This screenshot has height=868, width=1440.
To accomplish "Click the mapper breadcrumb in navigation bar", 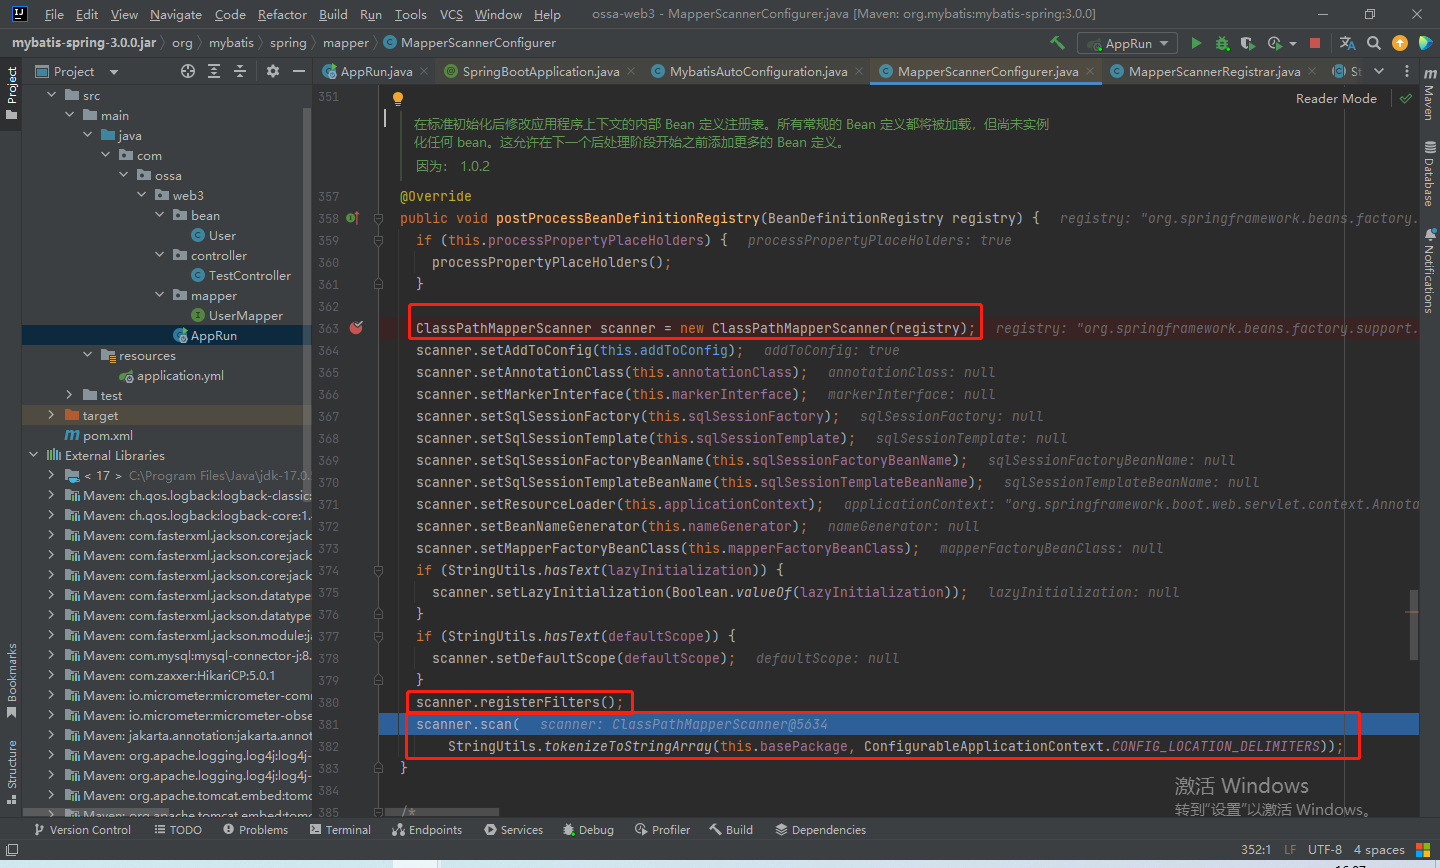I will click(x=346, y=42).
